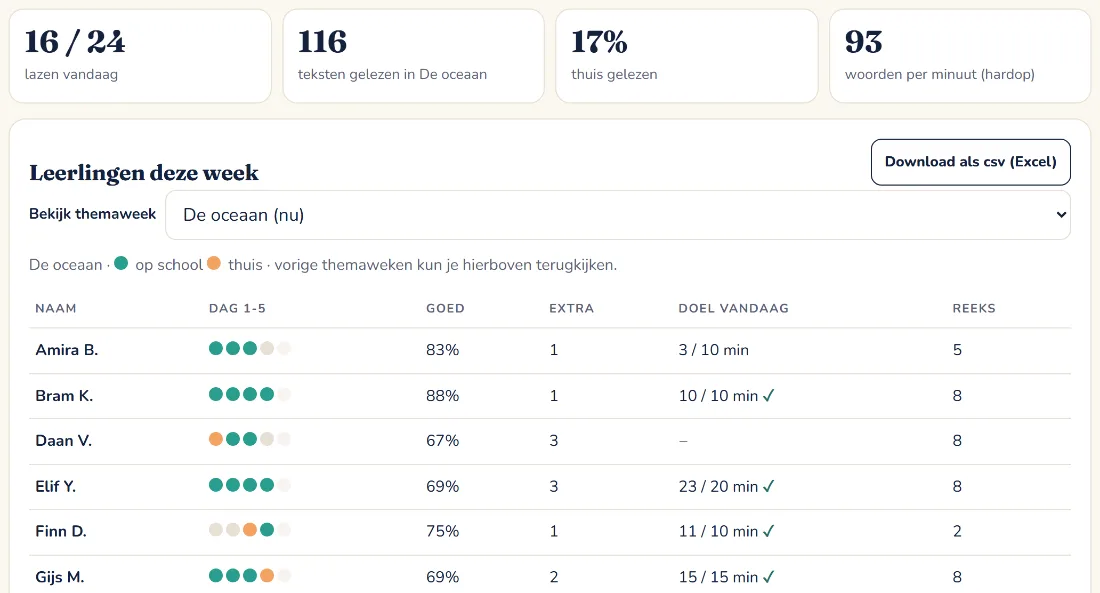1100x593 pixels.
Task: Click Amira B.'s 83% score
Action: (443, 350)
